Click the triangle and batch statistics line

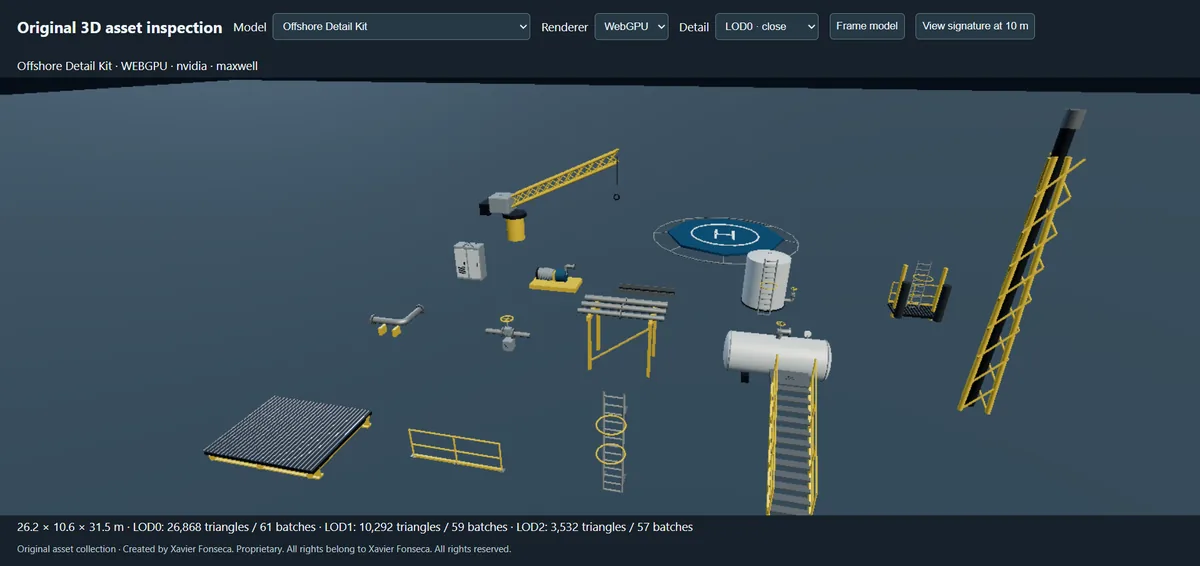point(355,527)
